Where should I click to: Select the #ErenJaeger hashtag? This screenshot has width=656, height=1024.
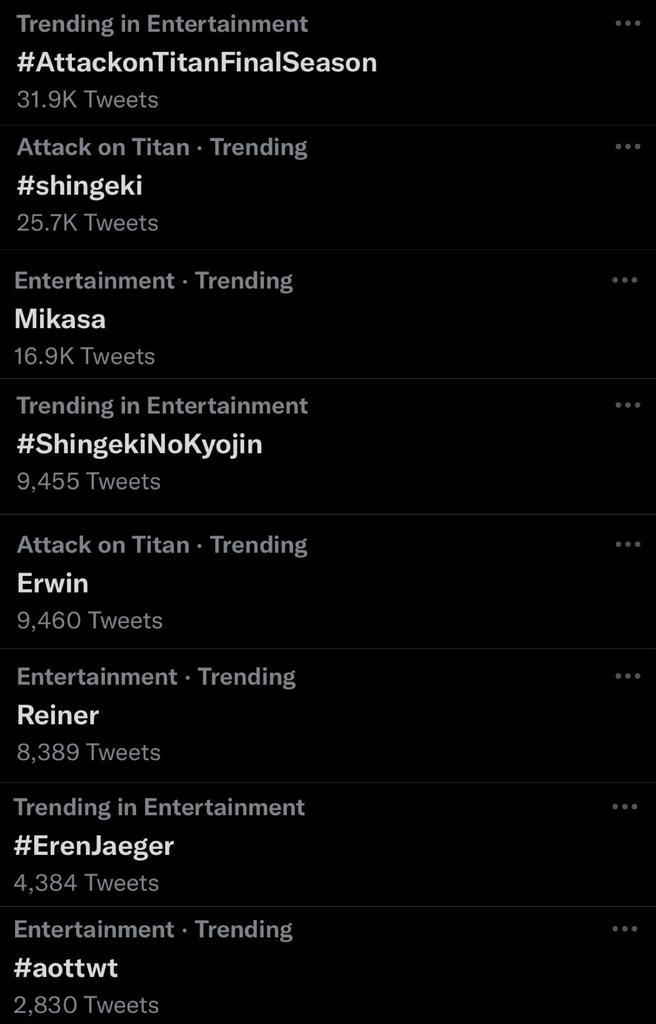click(94, 845)
